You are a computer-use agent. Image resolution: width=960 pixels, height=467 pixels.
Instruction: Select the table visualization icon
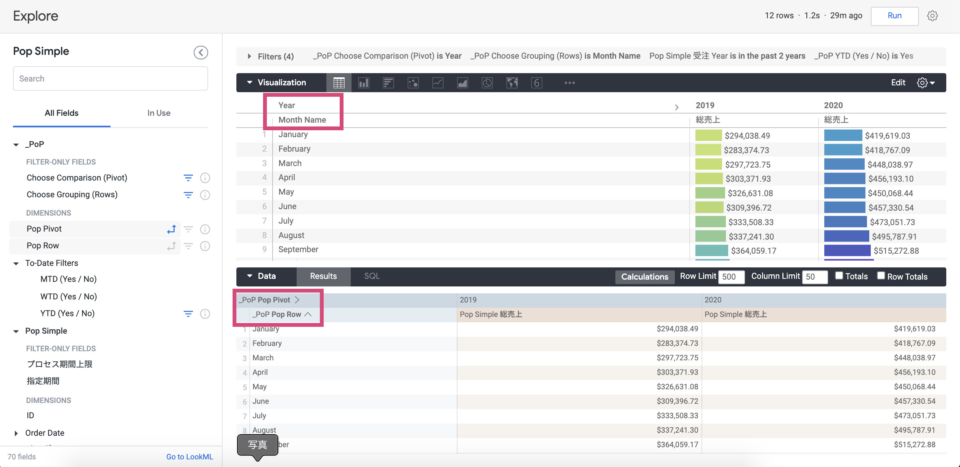pos(339,83)
